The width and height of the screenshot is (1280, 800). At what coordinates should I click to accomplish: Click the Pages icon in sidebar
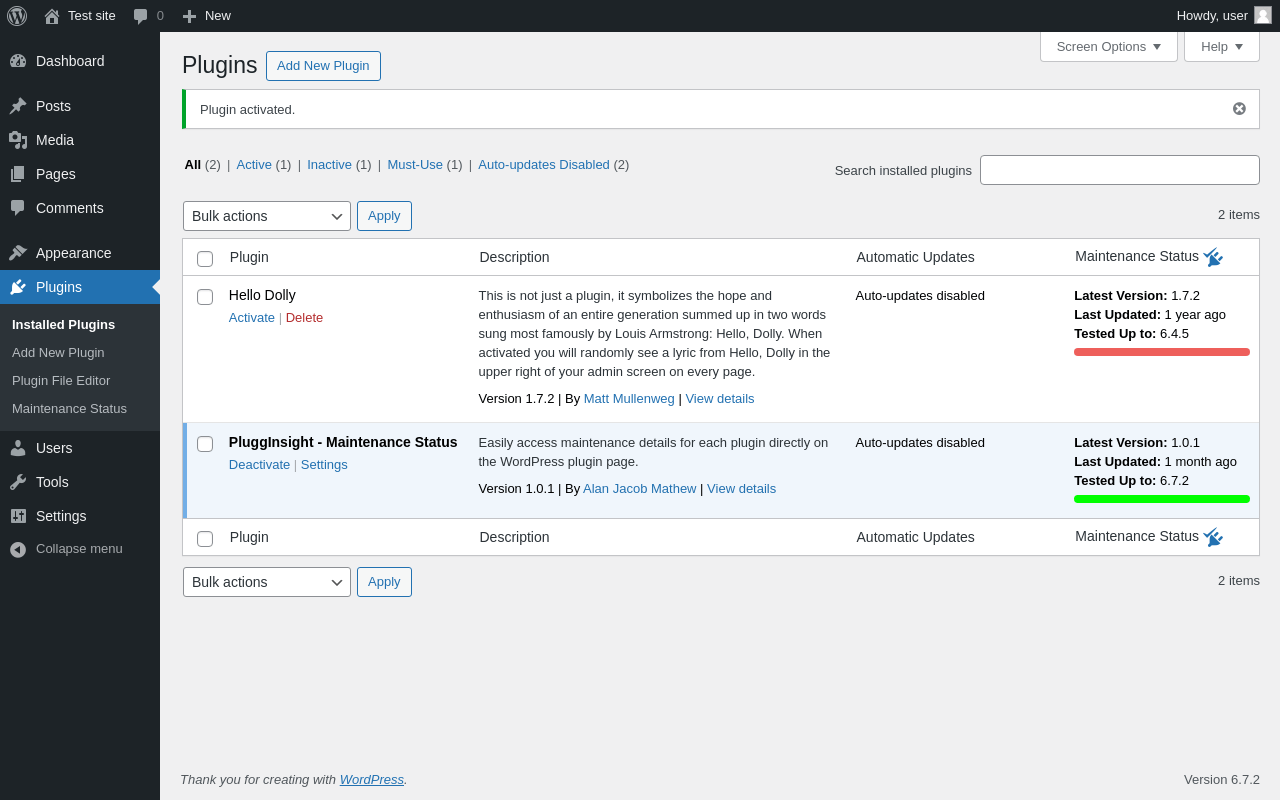[18, 174]
